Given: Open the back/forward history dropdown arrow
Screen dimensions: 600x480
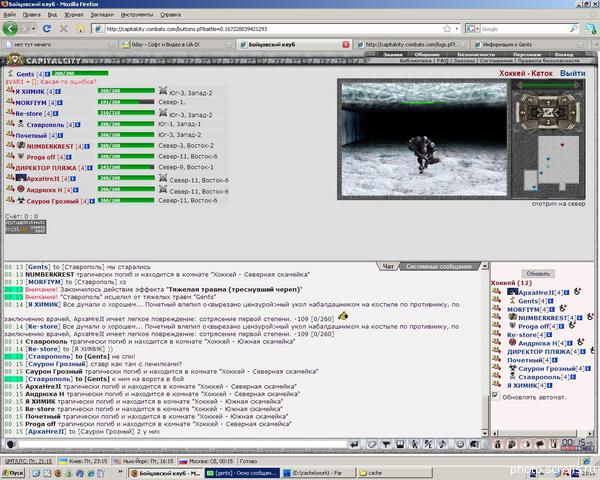Looking at the screenshot, I should point(34,29).
